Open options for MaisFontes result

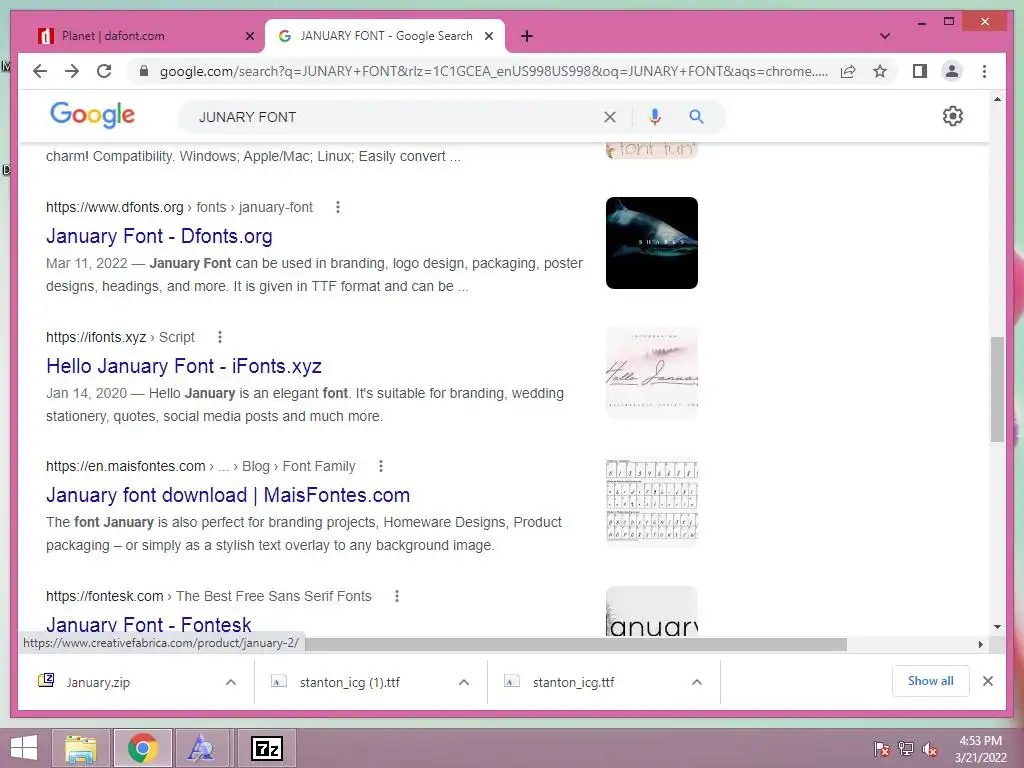coord(381,466)
